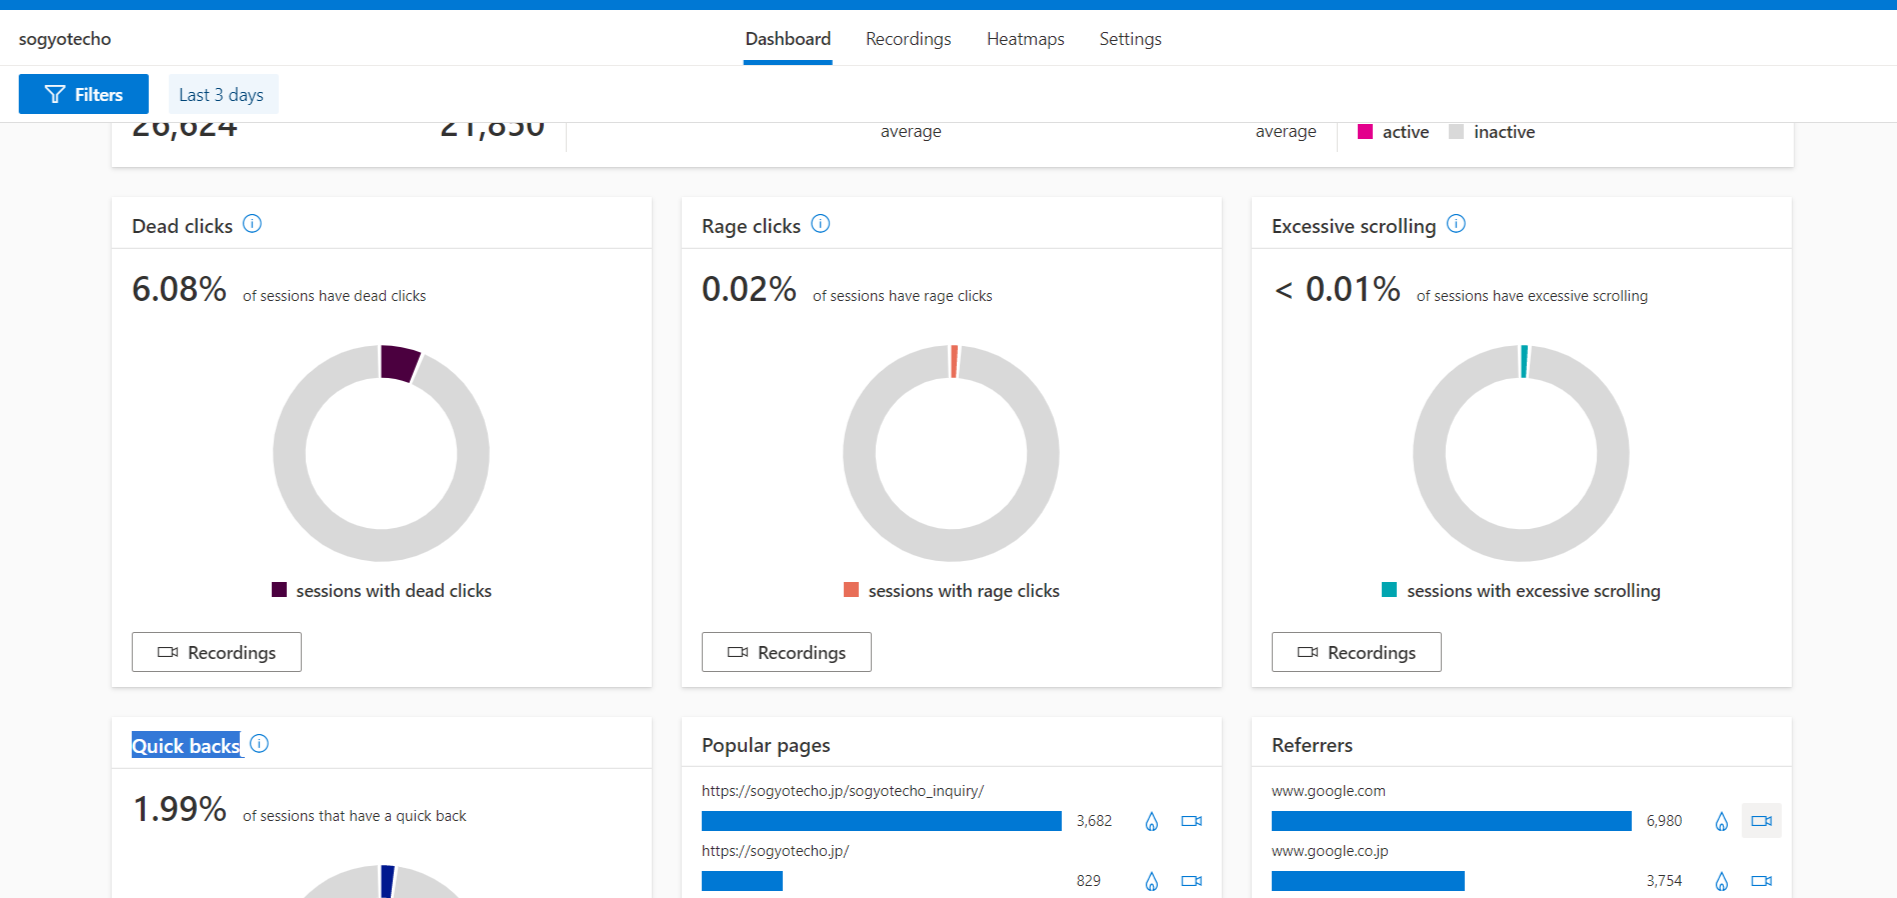Open heatmap for www.google.co.jp referrer

tap(1721, 881)
